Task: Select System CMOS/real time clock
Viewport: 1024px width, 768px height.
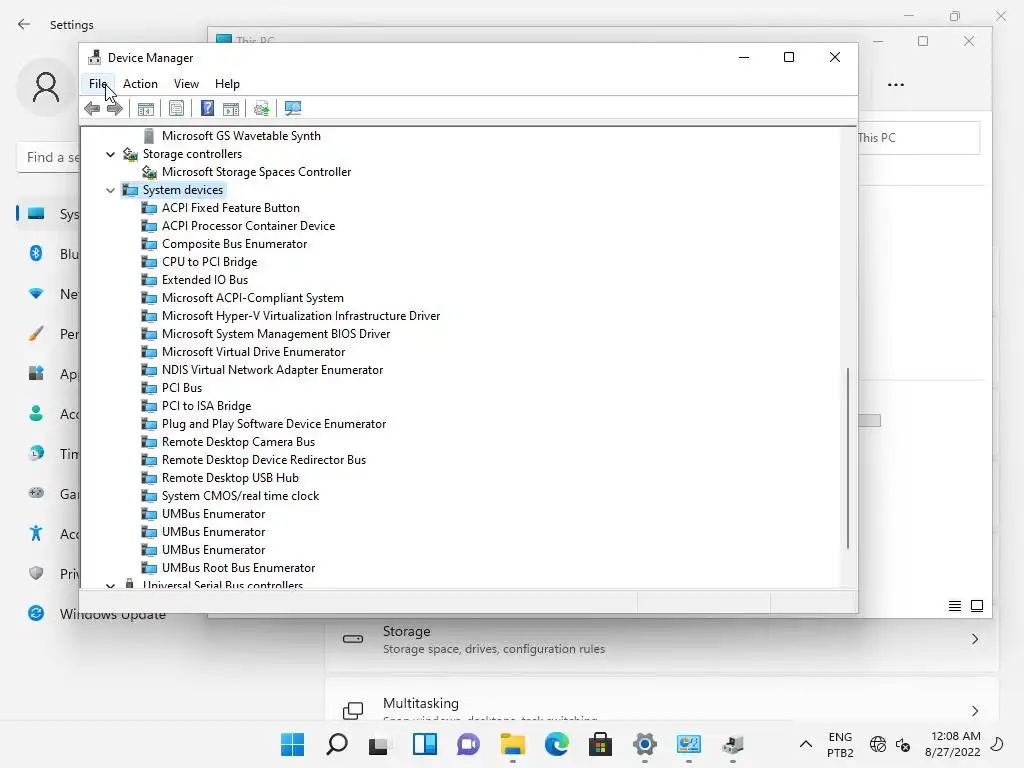Action: point(240,496)
